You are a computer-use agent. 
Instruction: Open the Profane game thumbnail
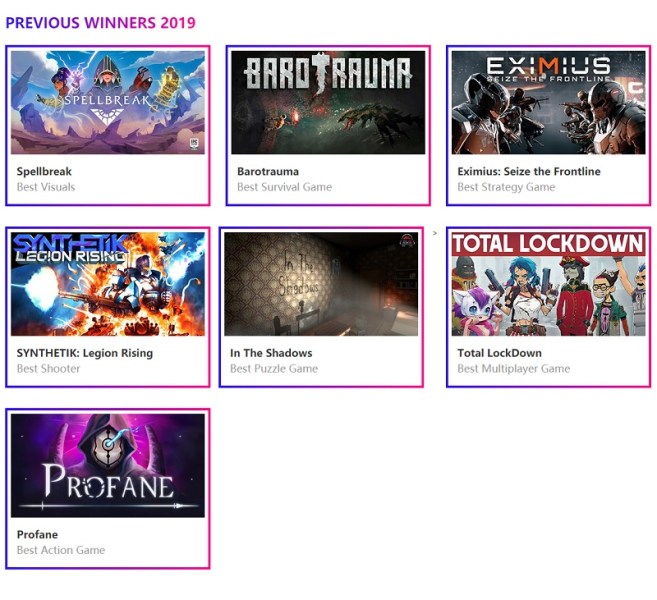[x=108, y=466]
